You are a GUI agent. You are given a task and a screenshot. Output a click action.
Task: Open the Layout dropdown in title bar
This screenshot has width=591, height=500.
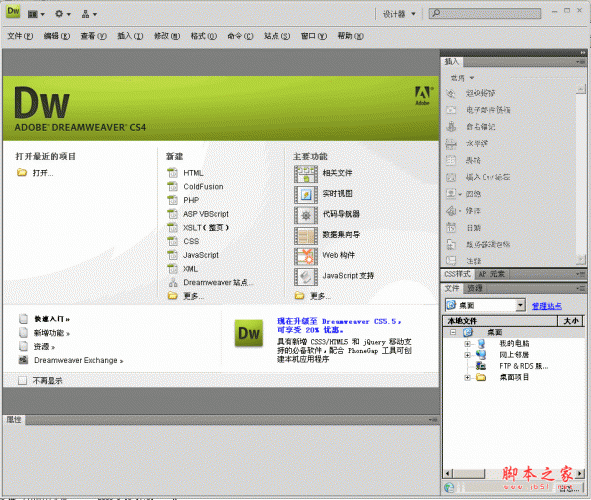(x=36, y=14)
